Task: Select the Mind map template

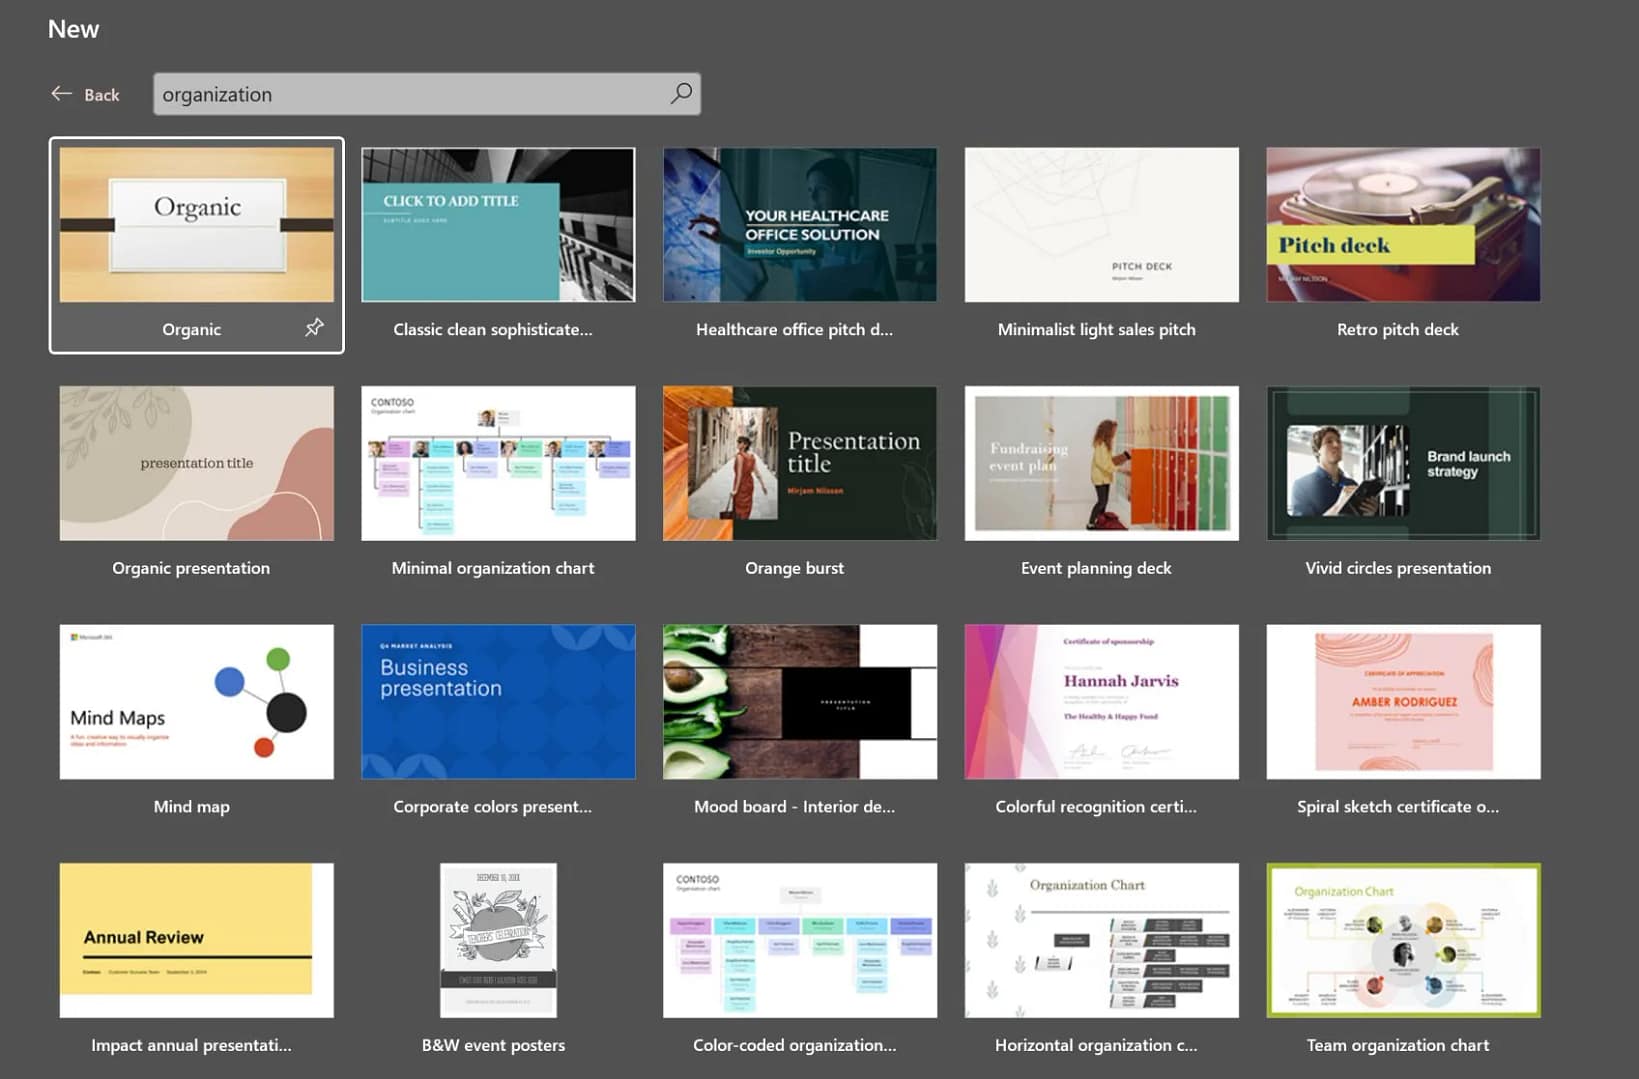Action: click(x=197, y=702)
